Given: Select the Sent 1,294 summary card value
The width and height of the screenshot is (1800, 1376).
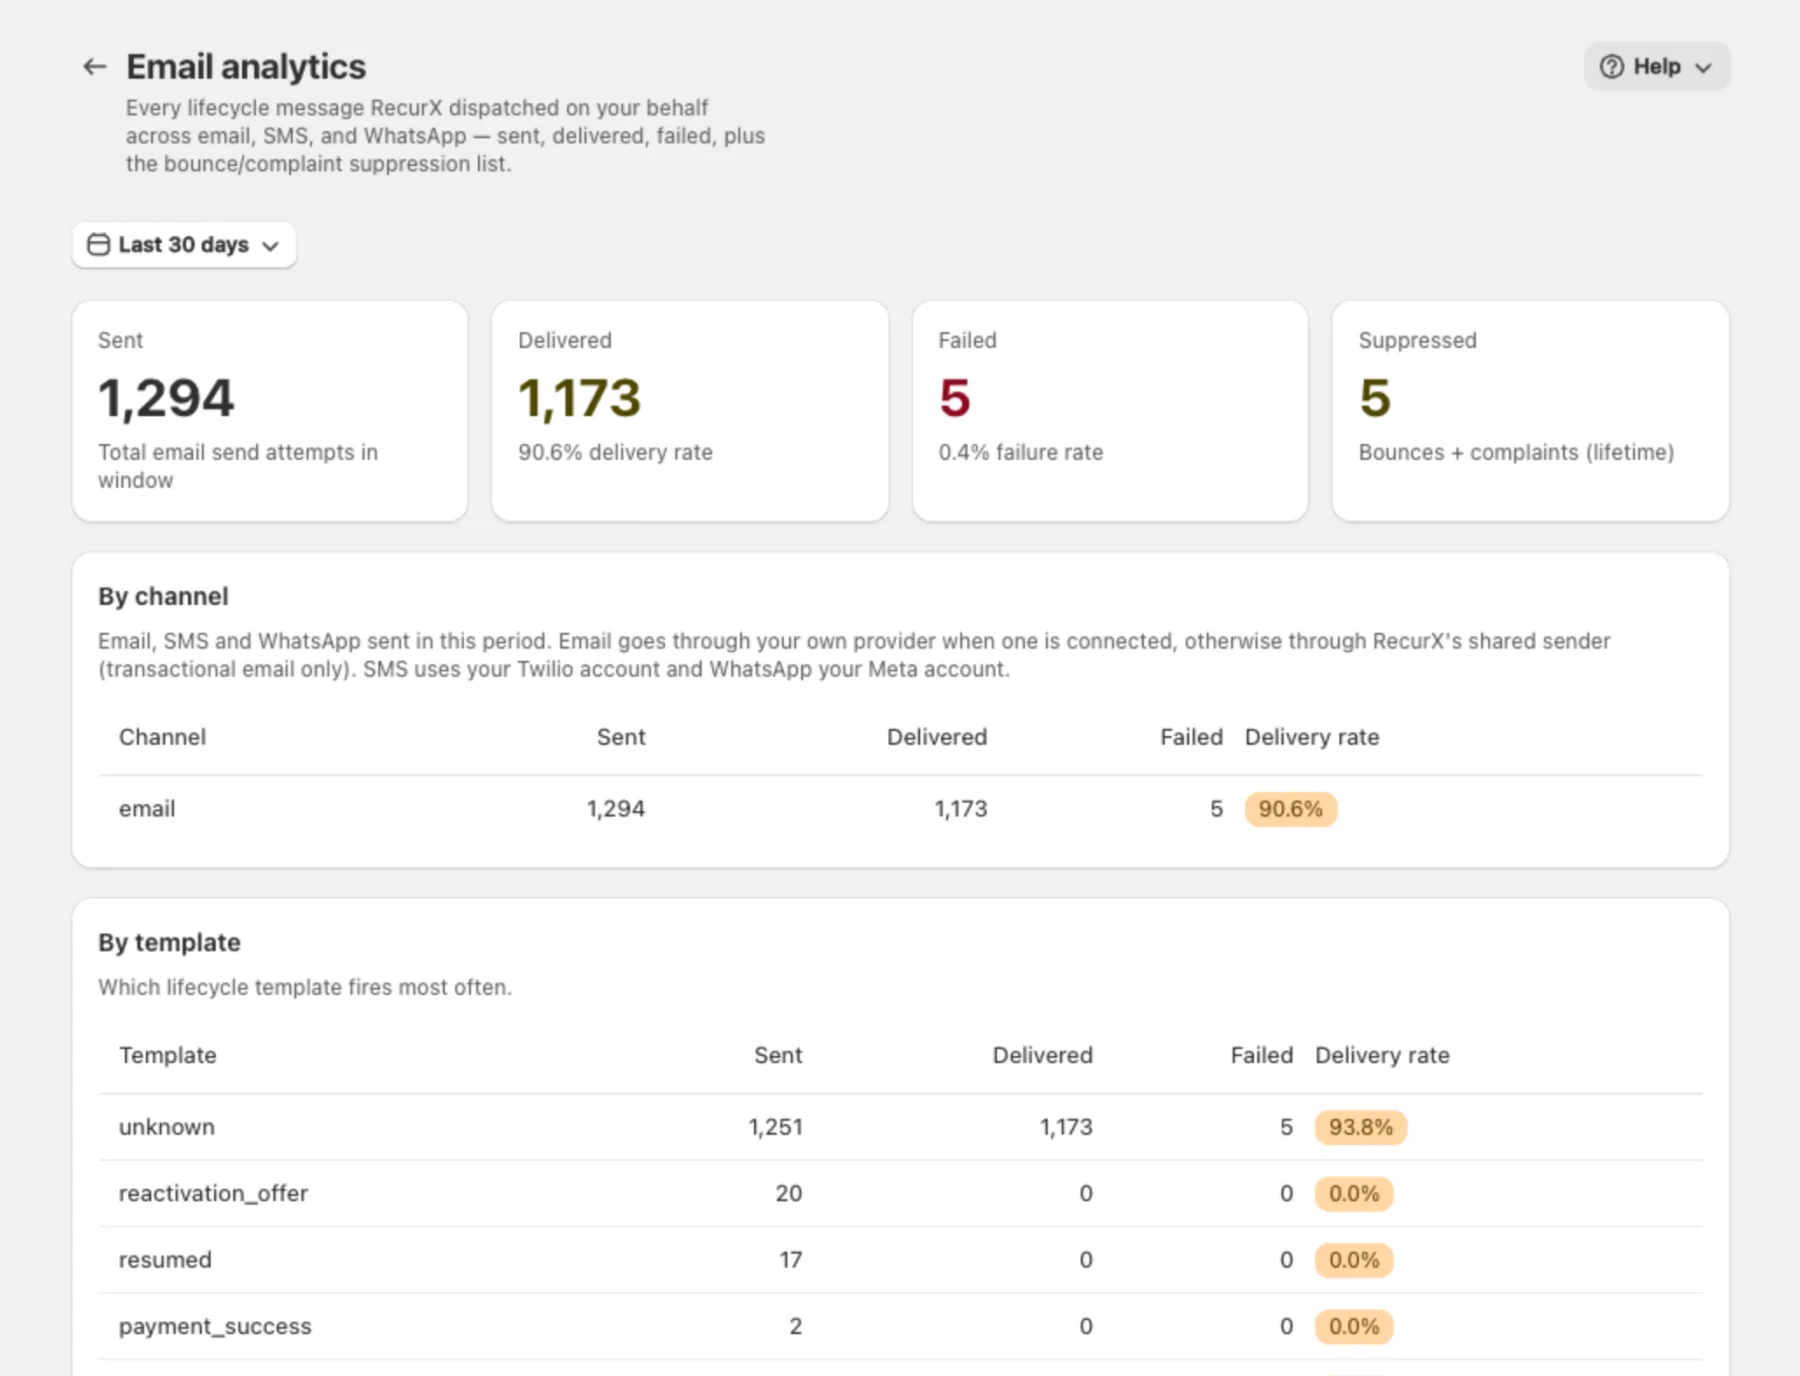Looking at the screenshot, I should coord(166,398).
